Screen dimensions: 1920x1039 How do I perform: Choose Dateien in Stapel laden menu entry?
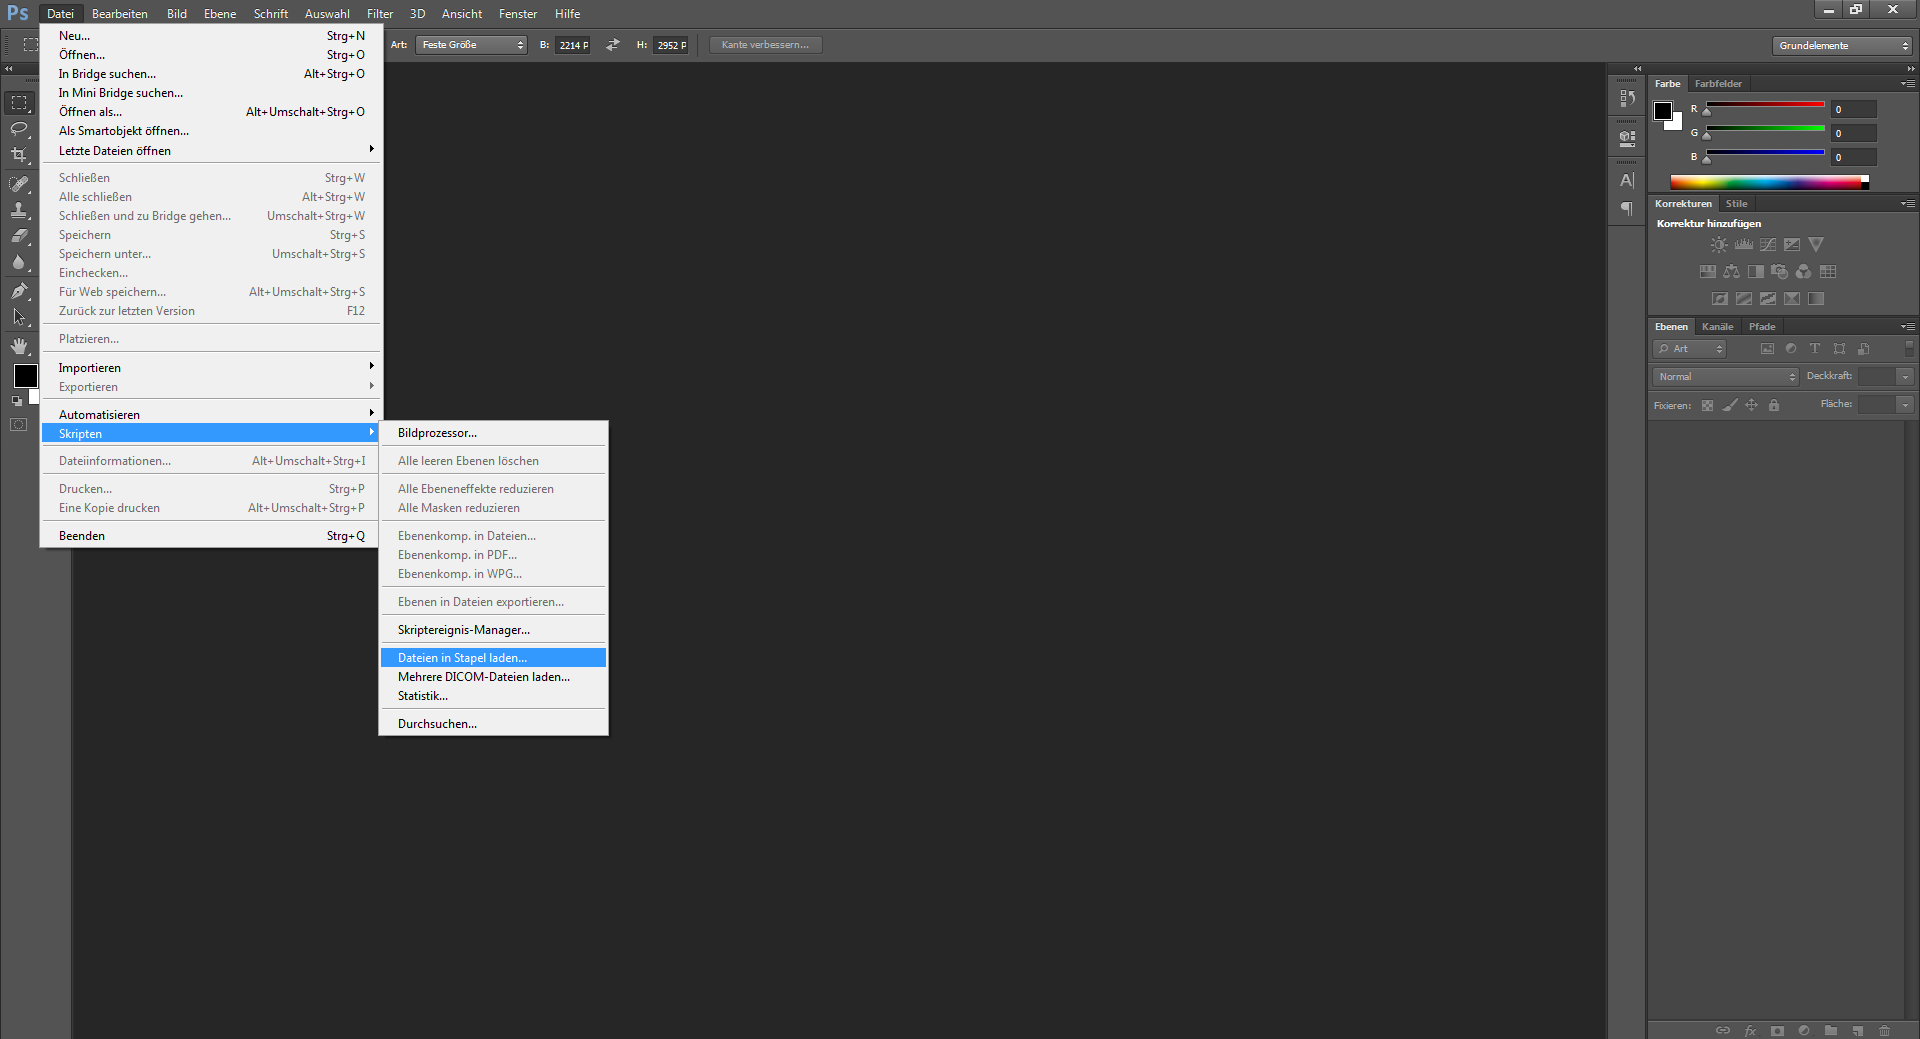tap(462, 658)
